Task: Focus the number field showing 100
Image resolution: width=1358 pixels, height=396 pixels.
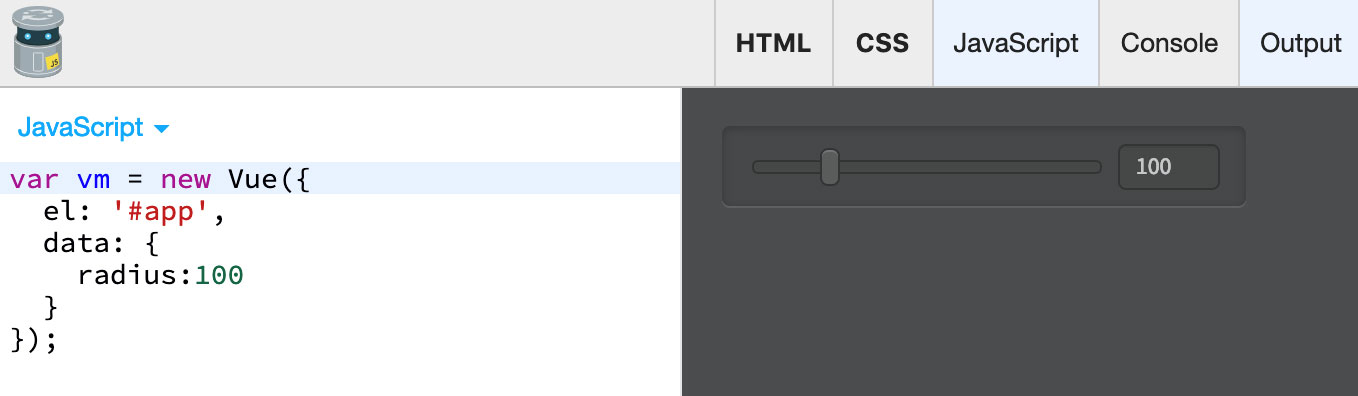Action: [1169, 167]
